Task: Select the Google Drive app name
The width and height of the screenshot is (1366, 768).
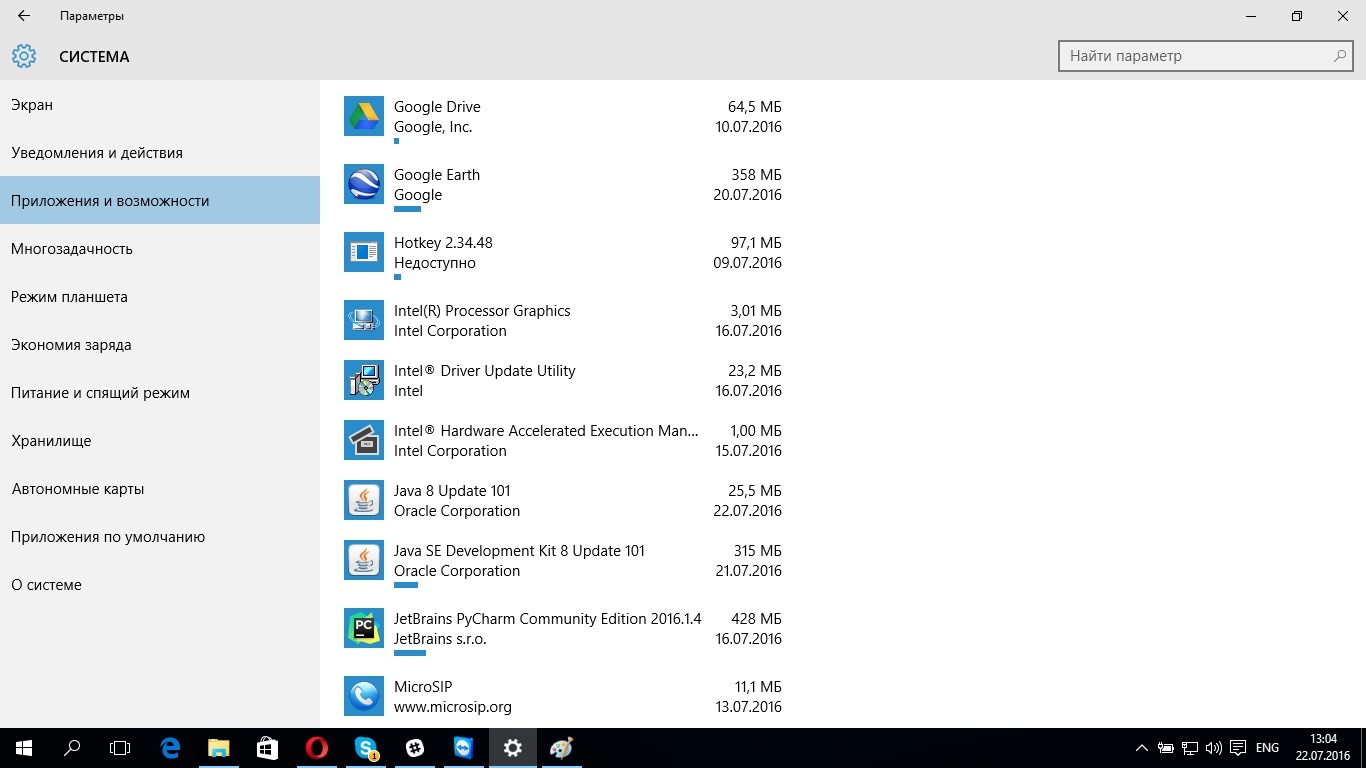Action: click(437, 107)
